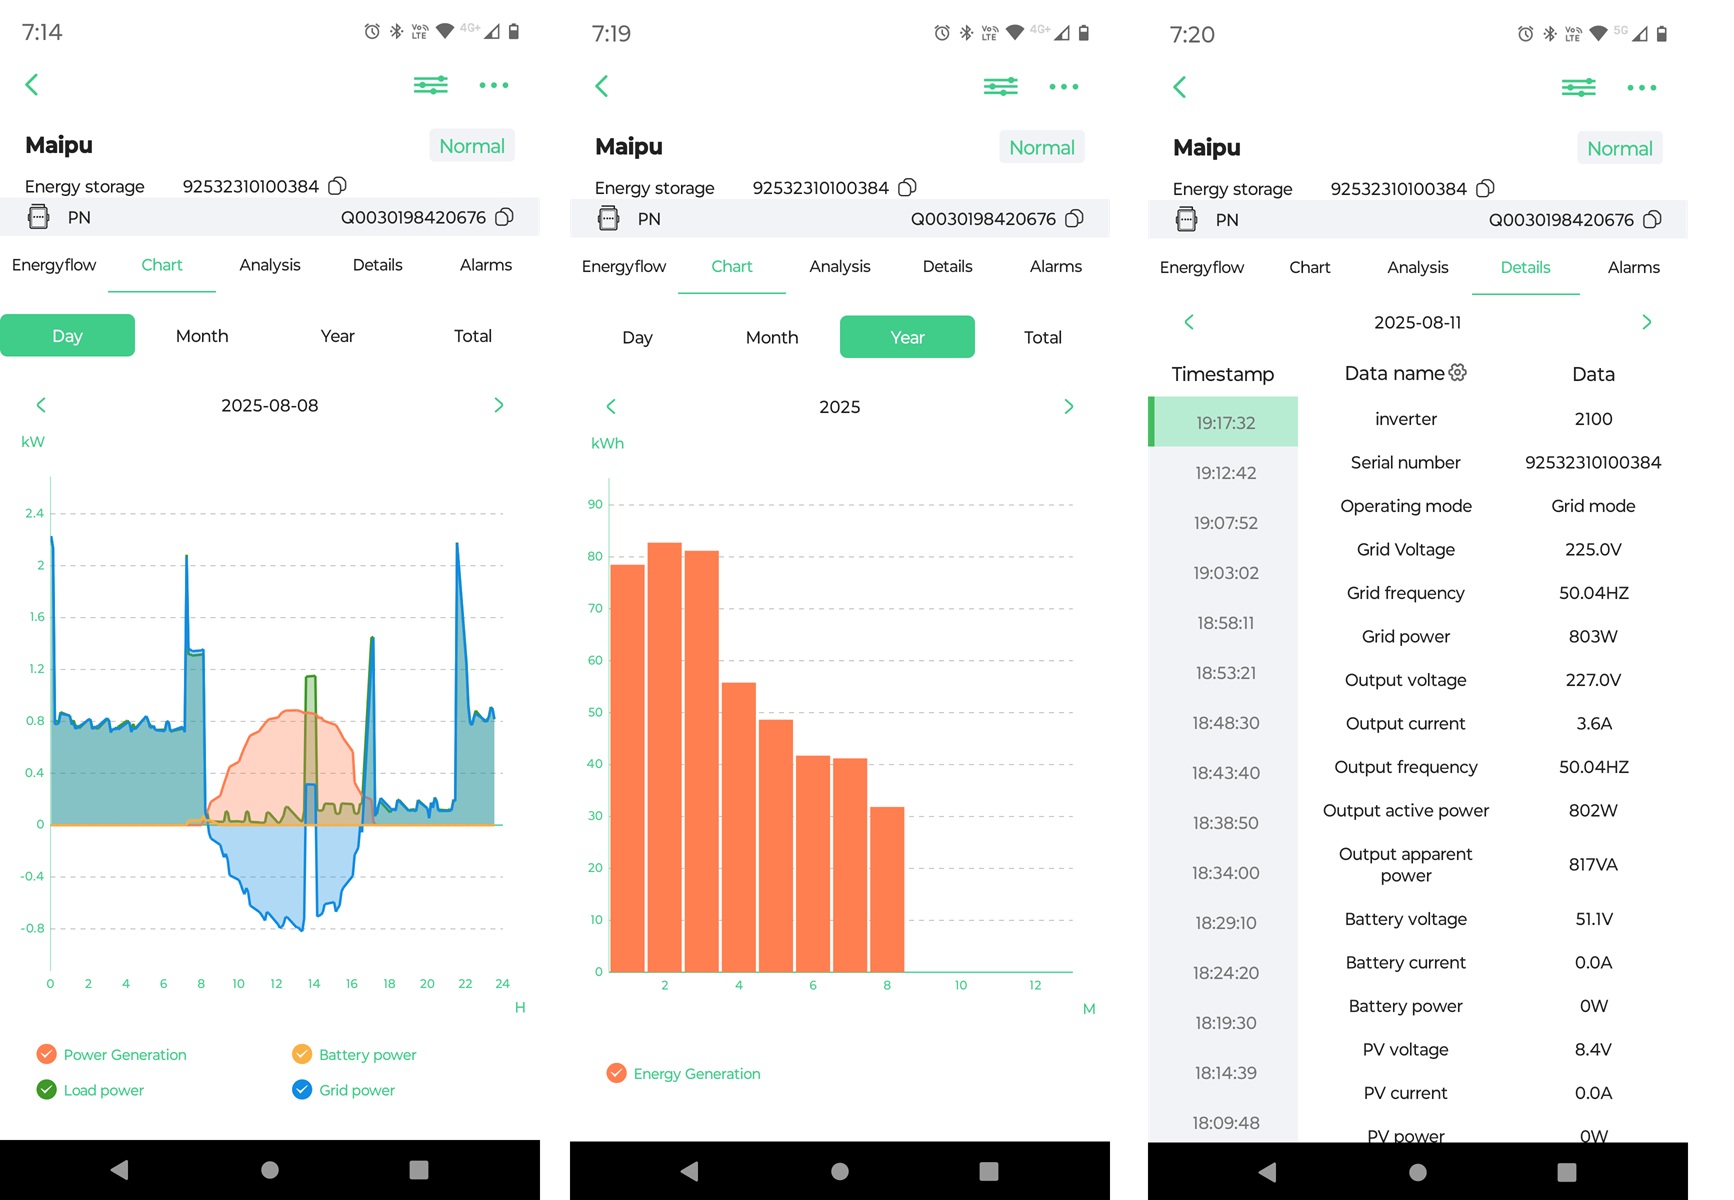Go to next date after 2025-08-11
This screenshot has width=1734, height=1200.
pos(1646,322)
